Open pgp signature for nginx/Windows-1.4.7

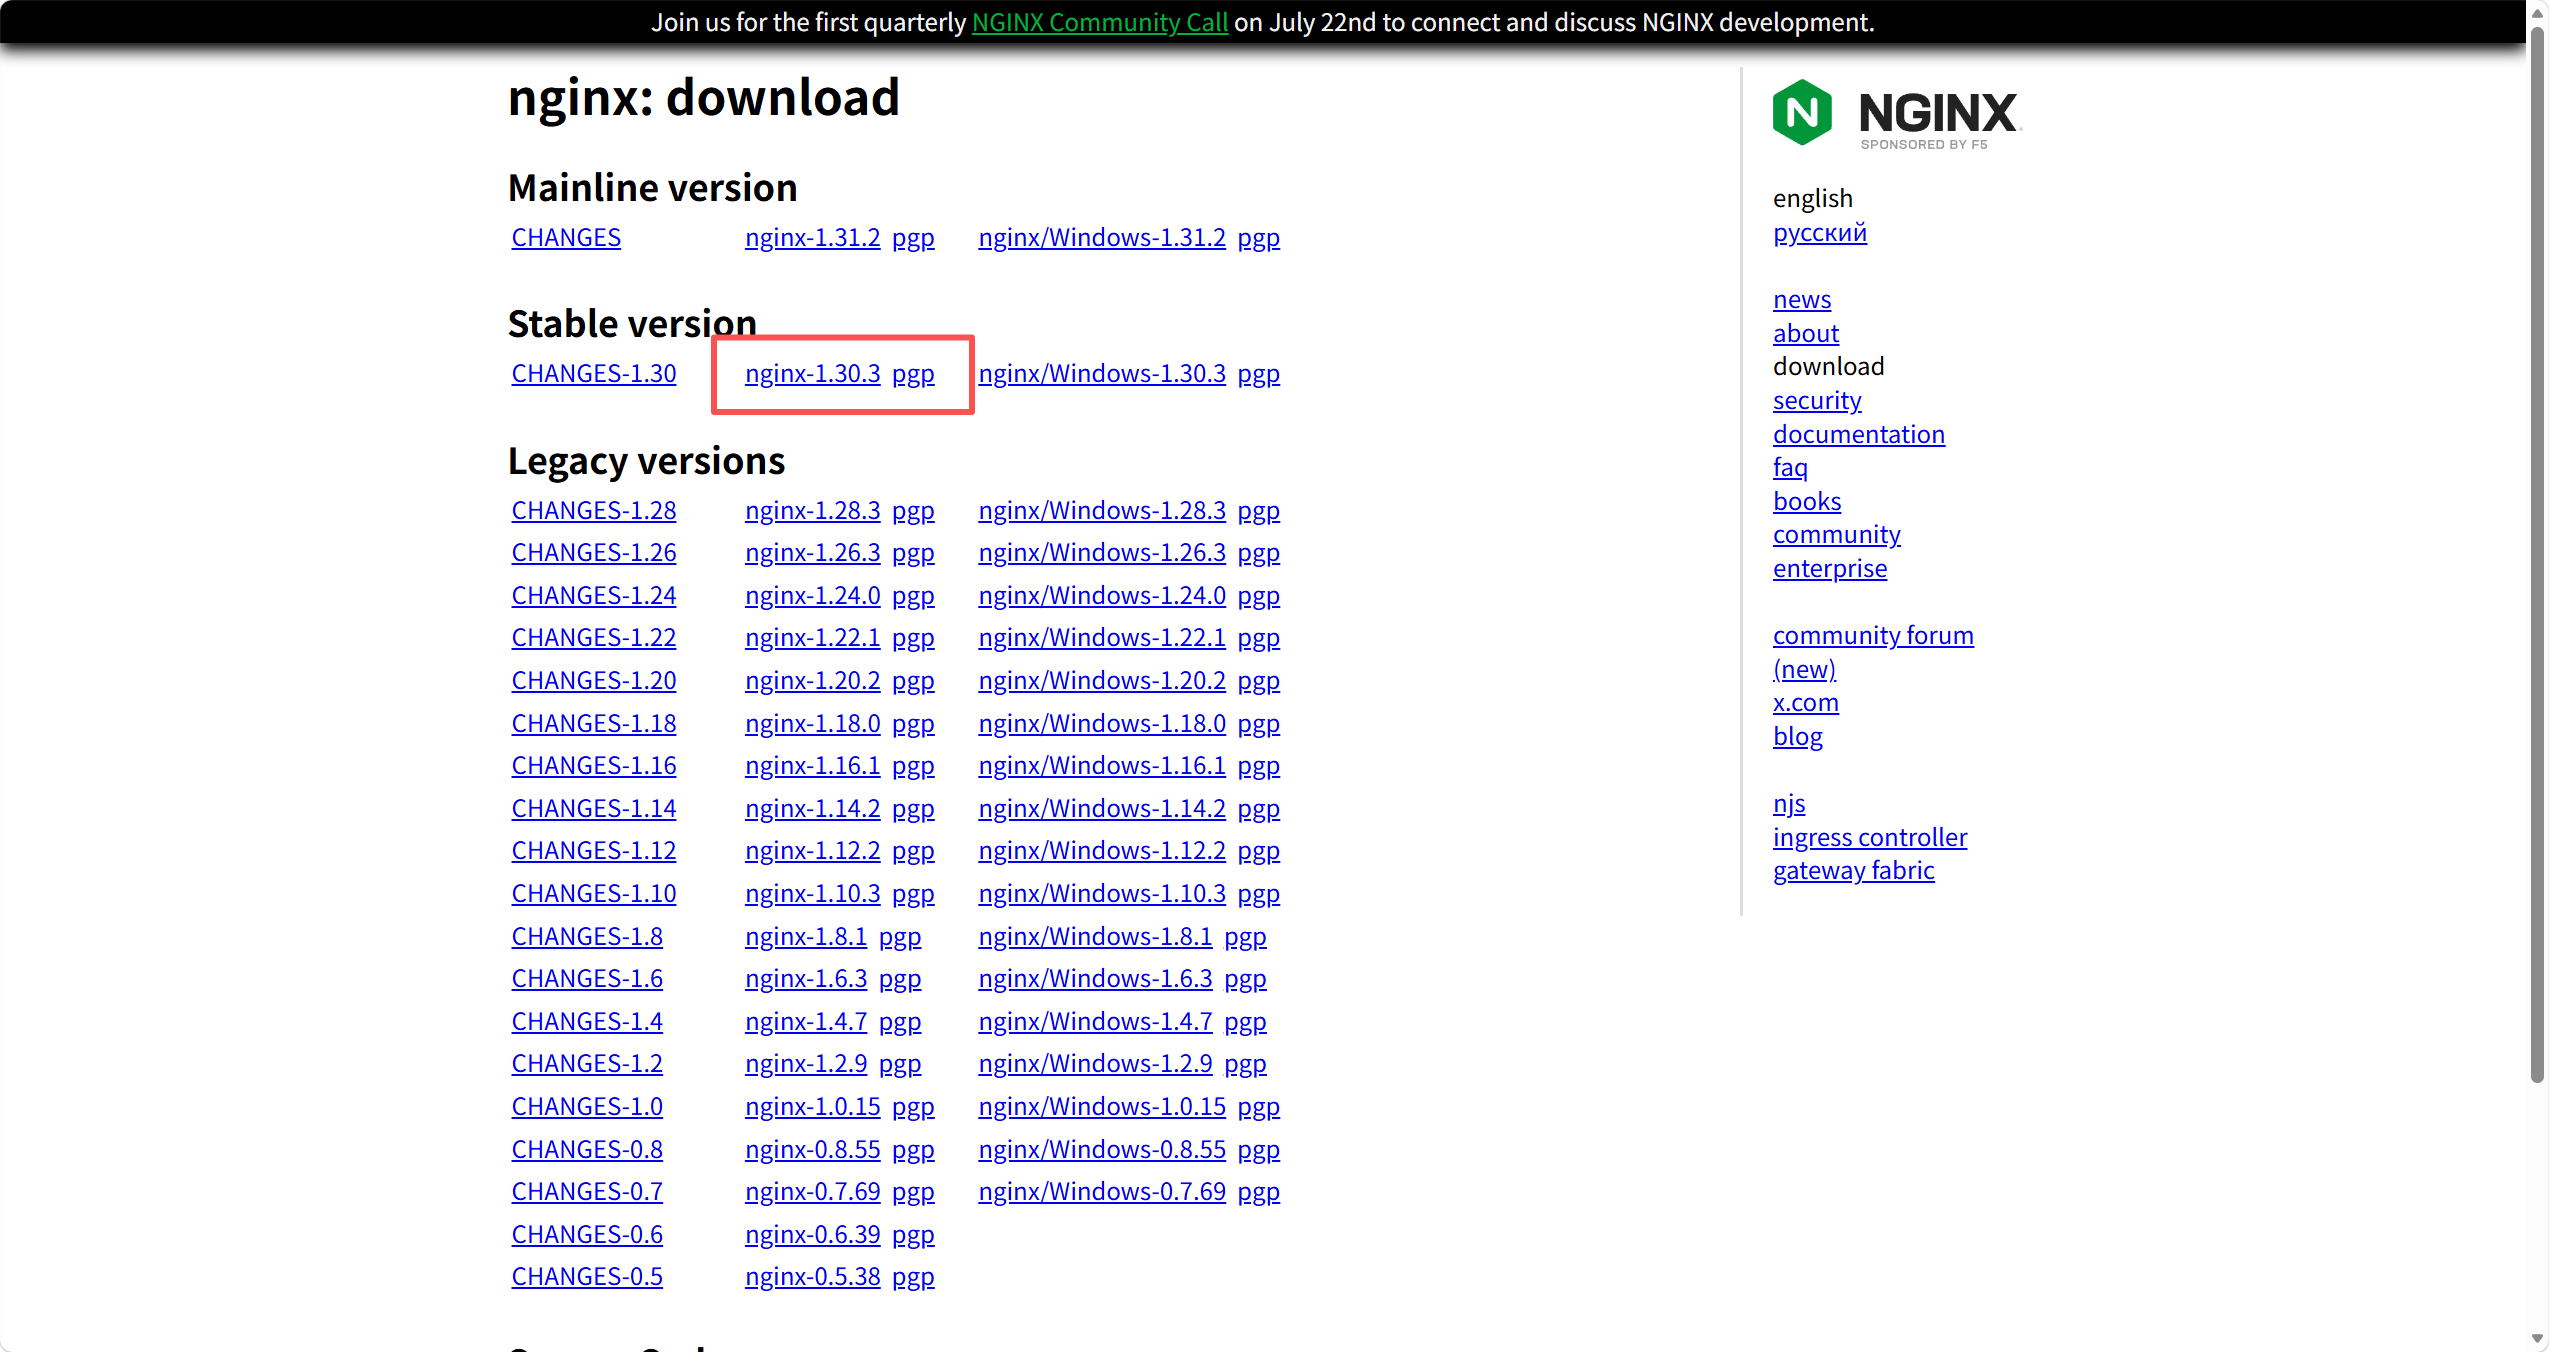coord(1245,1021)
